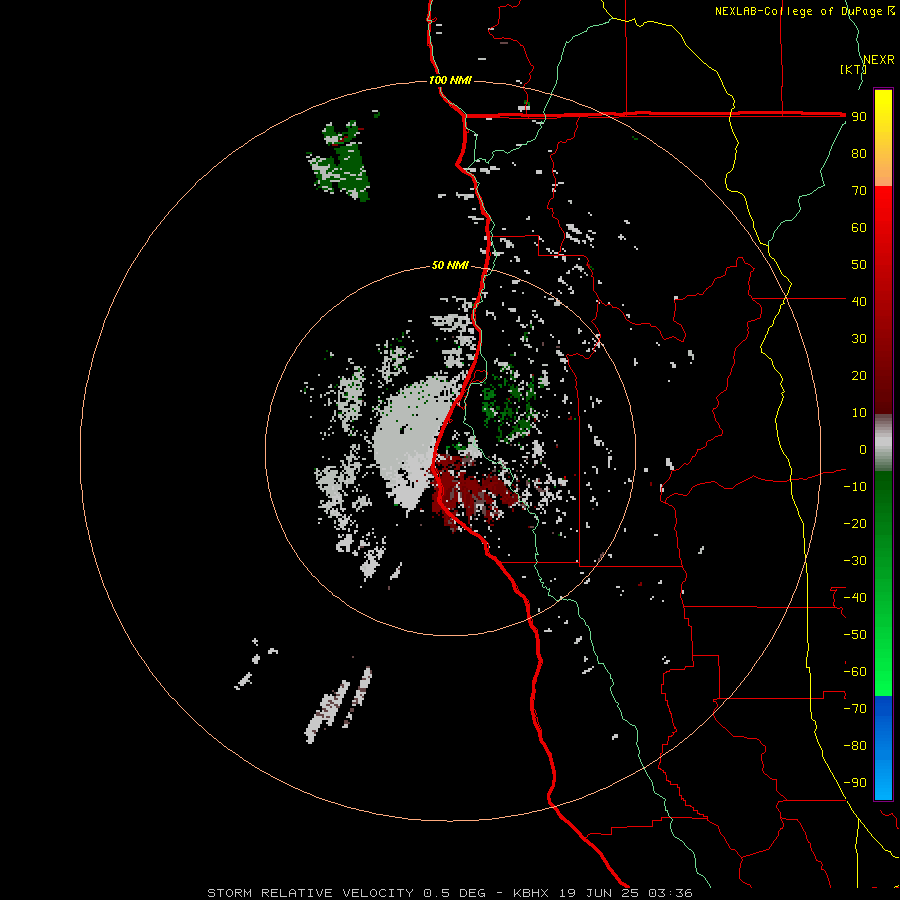Click the 20 value on velocity scale
The width and height of the screenshot is (900, 900).
point(859,376)
